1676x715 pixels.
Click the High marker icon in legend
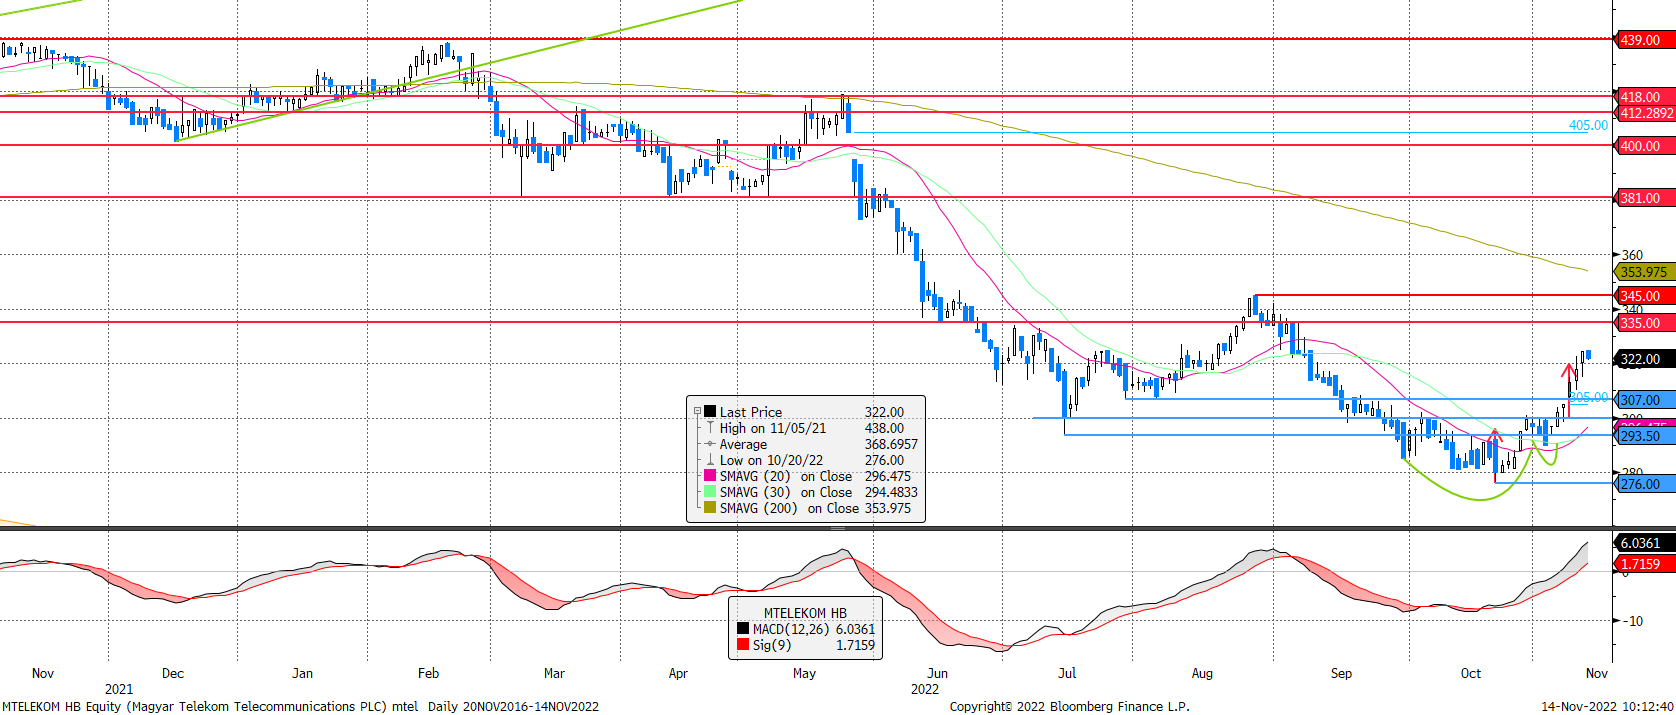point(710,428)
